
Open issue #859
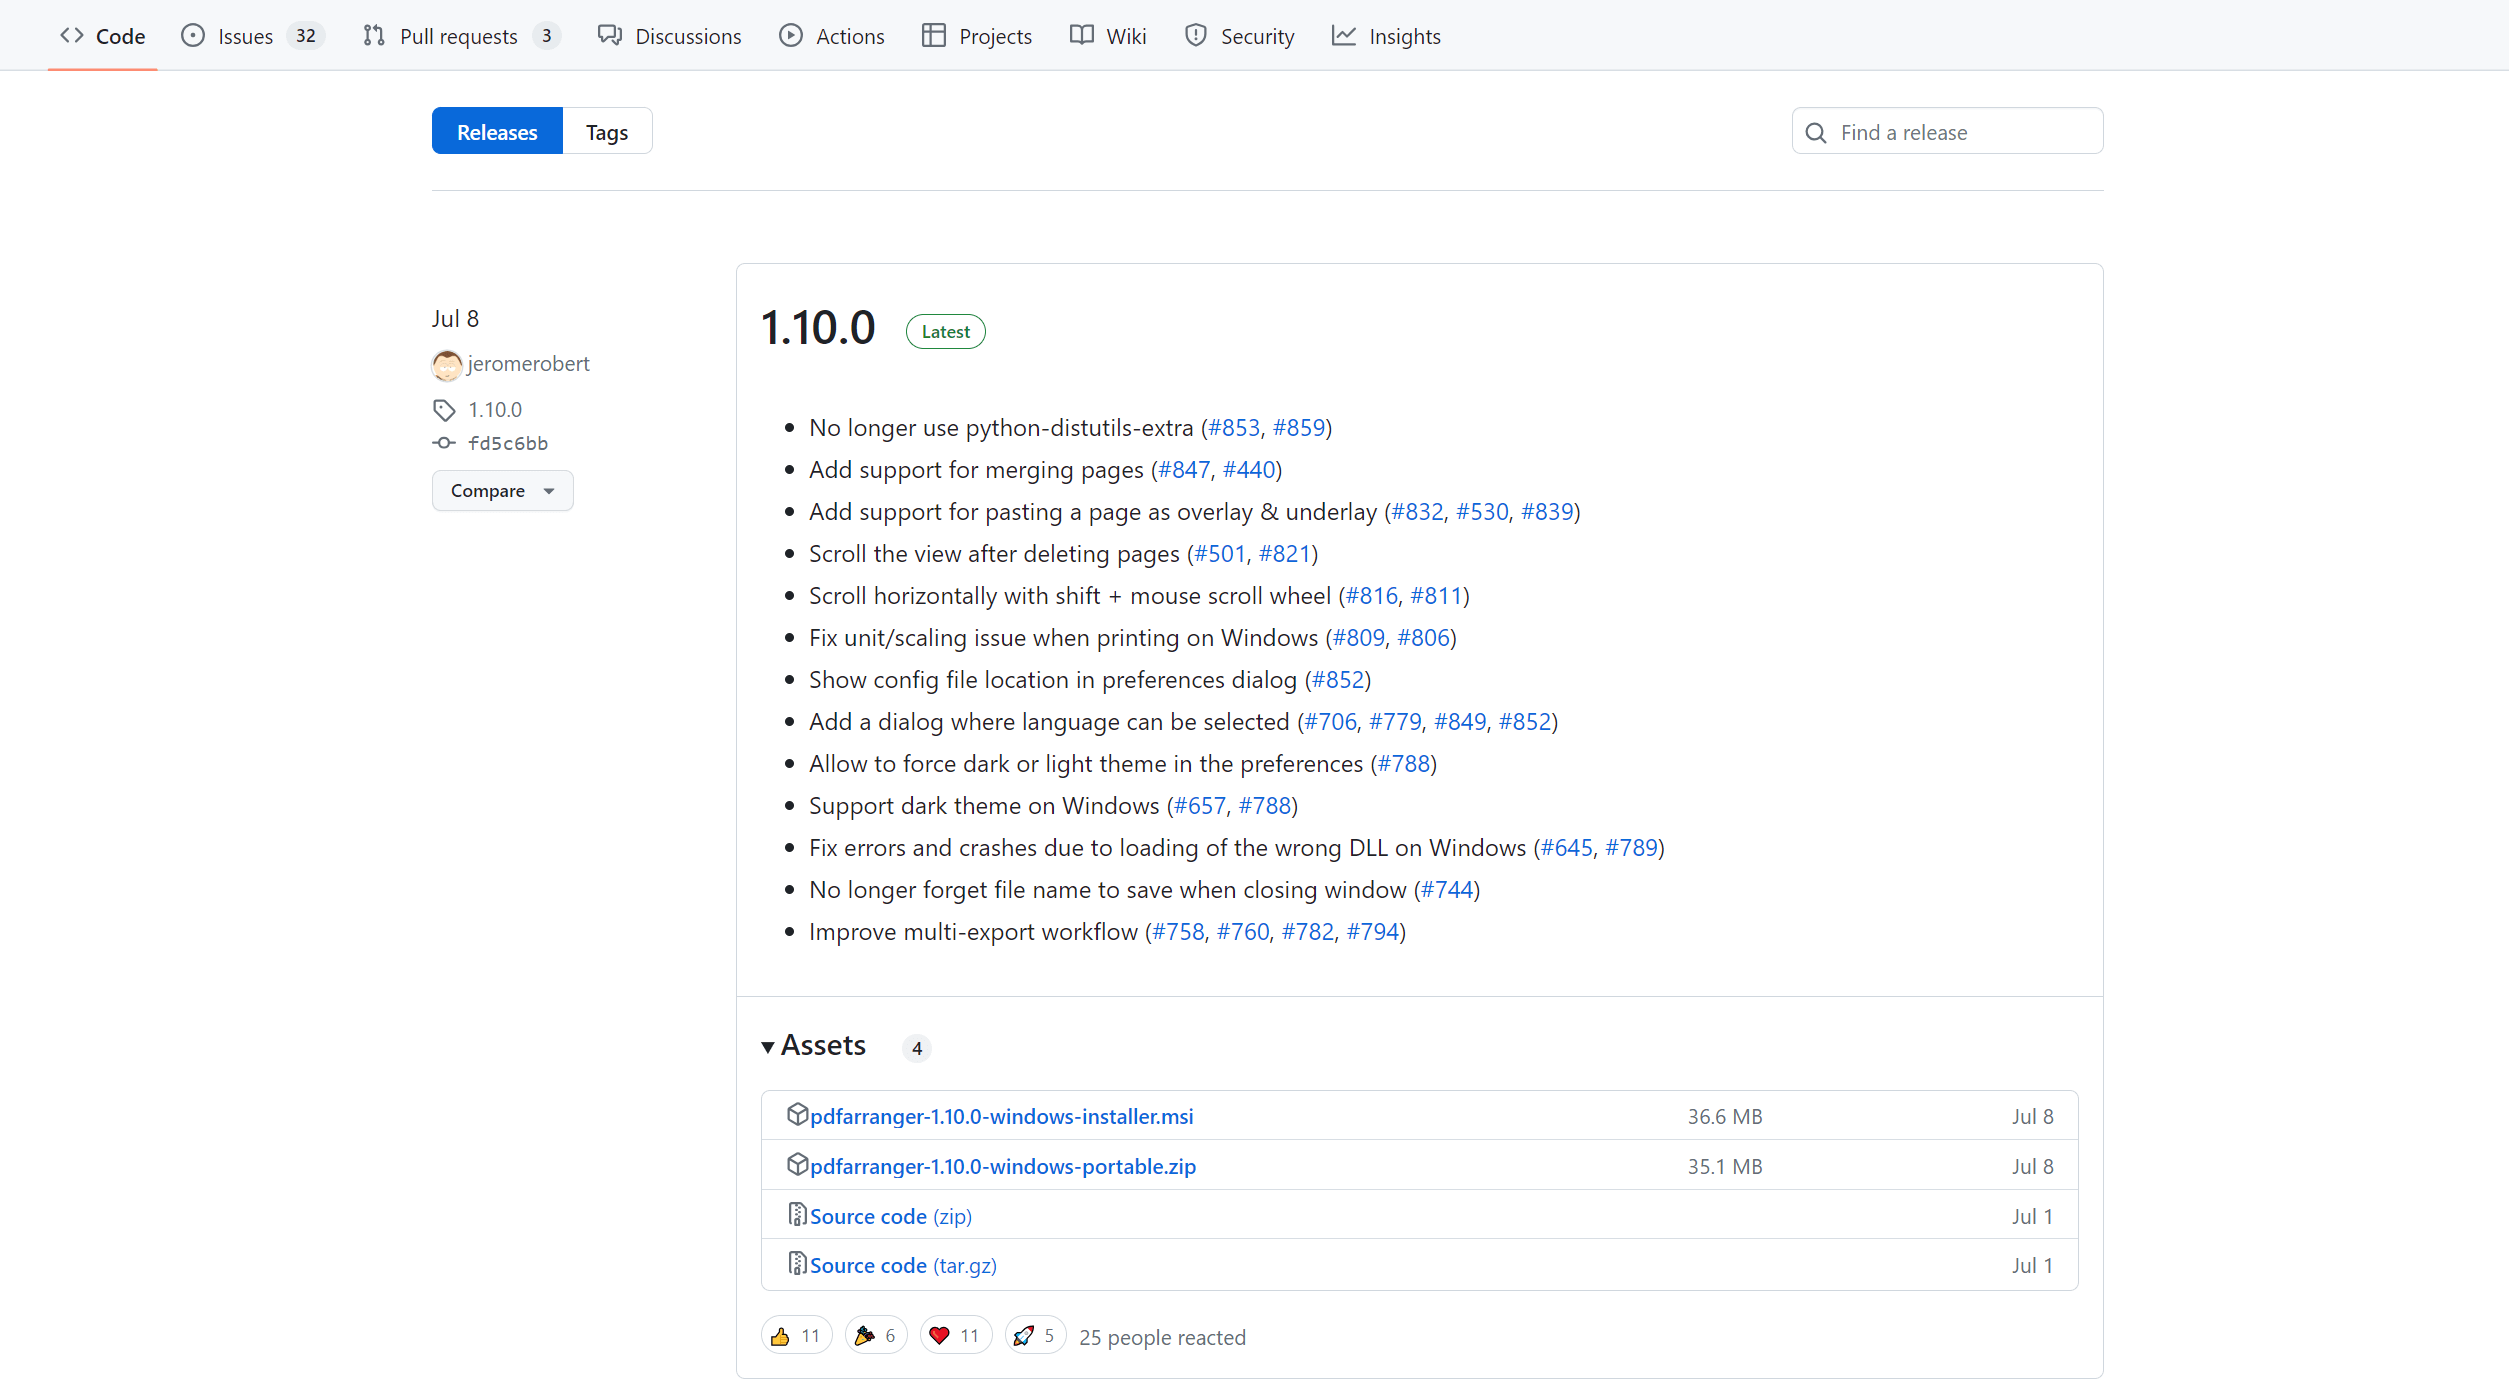click(1298, 428)
